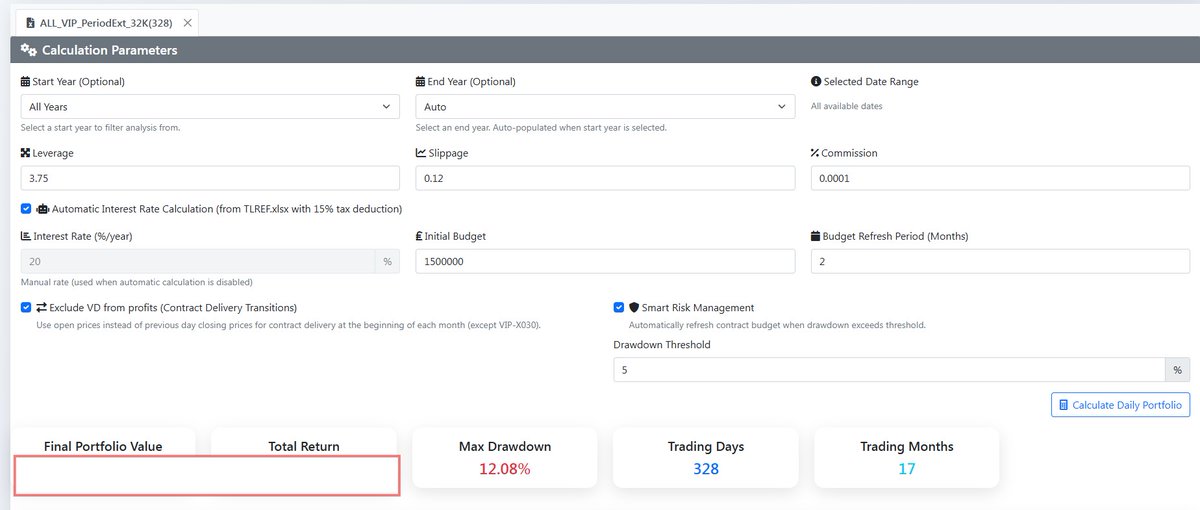
Task: Focus the Commission input containing 0.0001
Action: point(1000,178)
